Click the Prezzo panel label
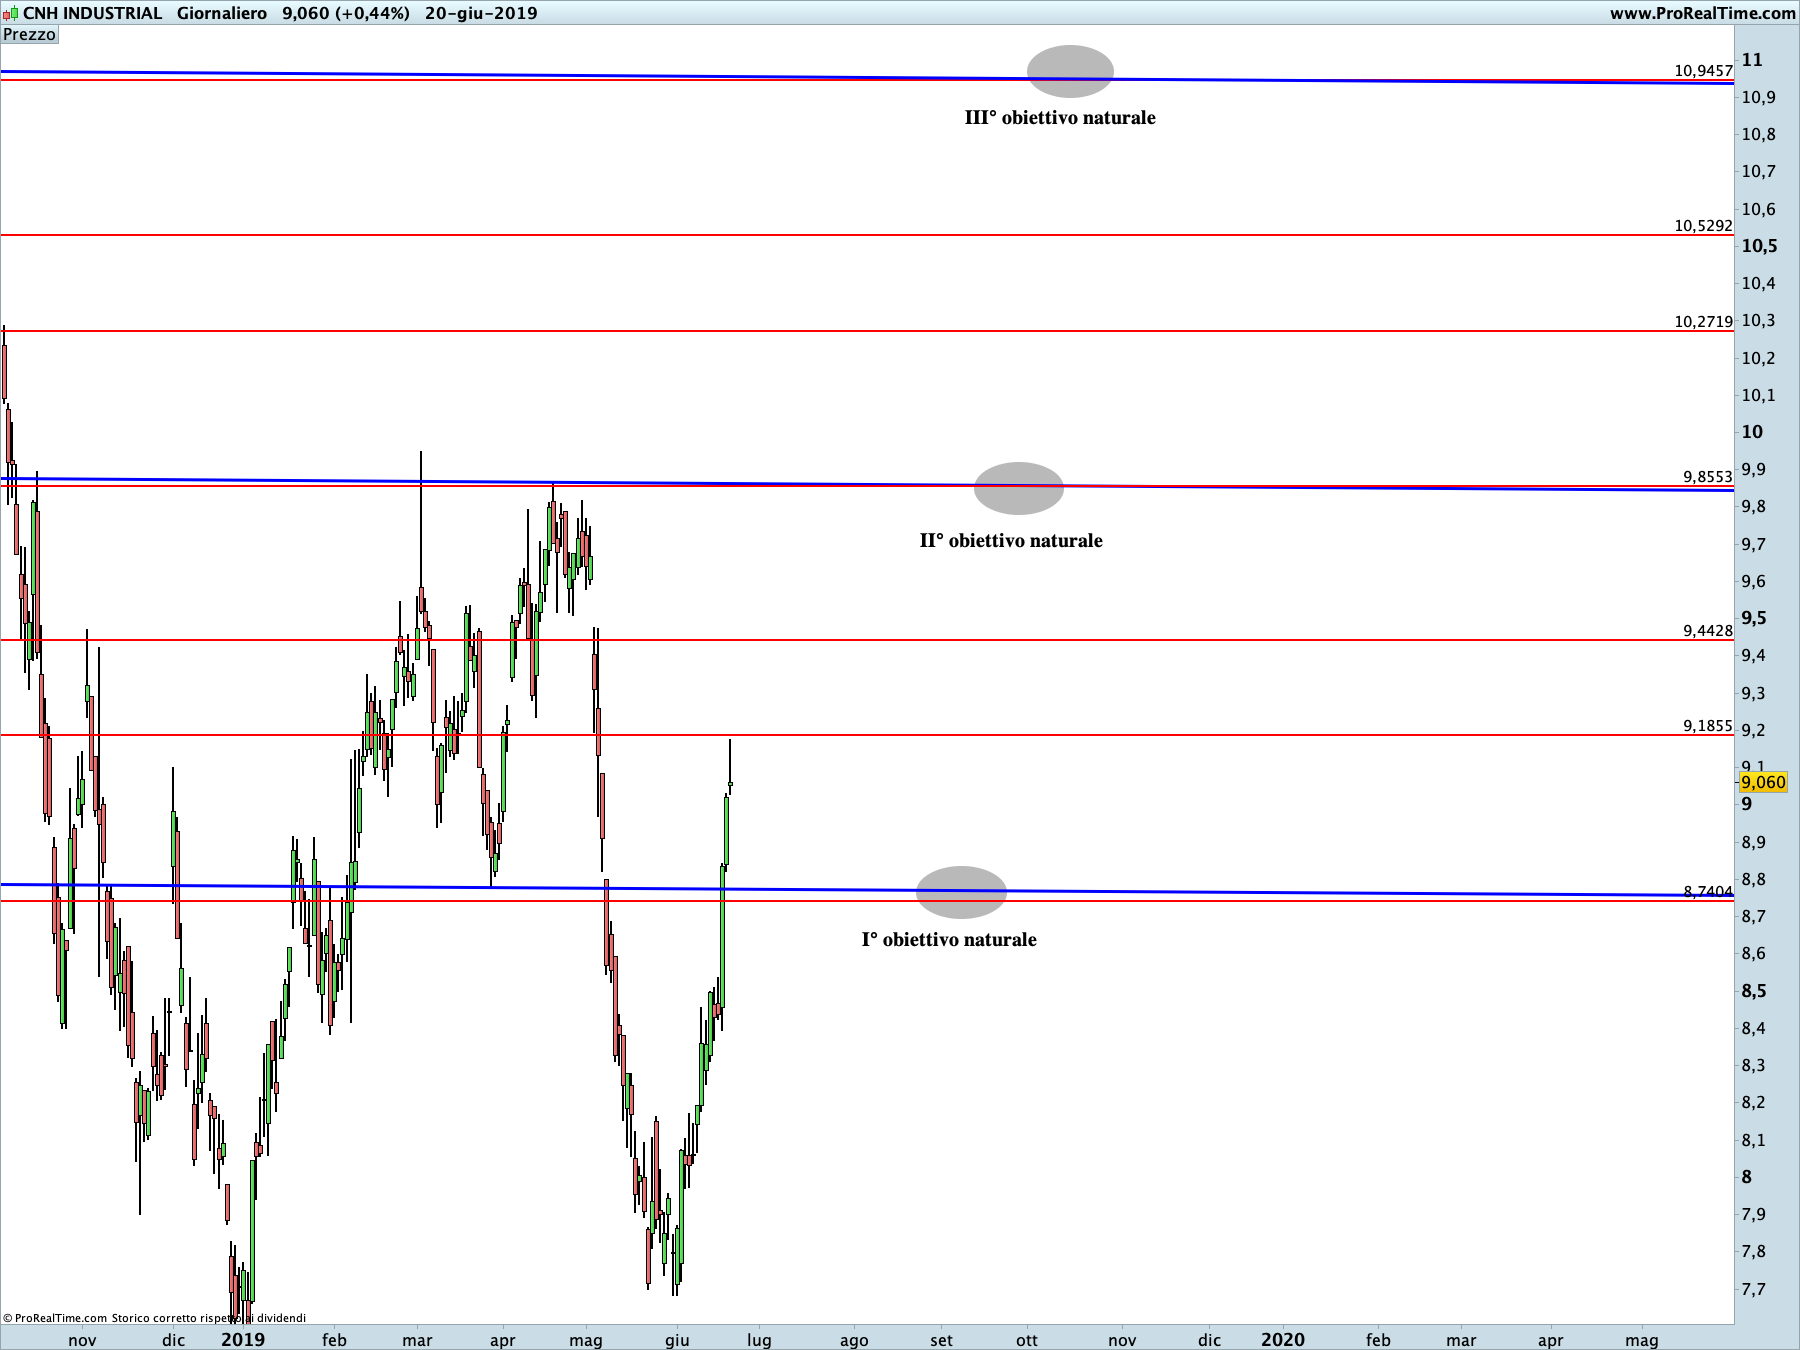The width and height of the screenshot is (1800, 1350). pyautogui.click(x=29, y=34)
